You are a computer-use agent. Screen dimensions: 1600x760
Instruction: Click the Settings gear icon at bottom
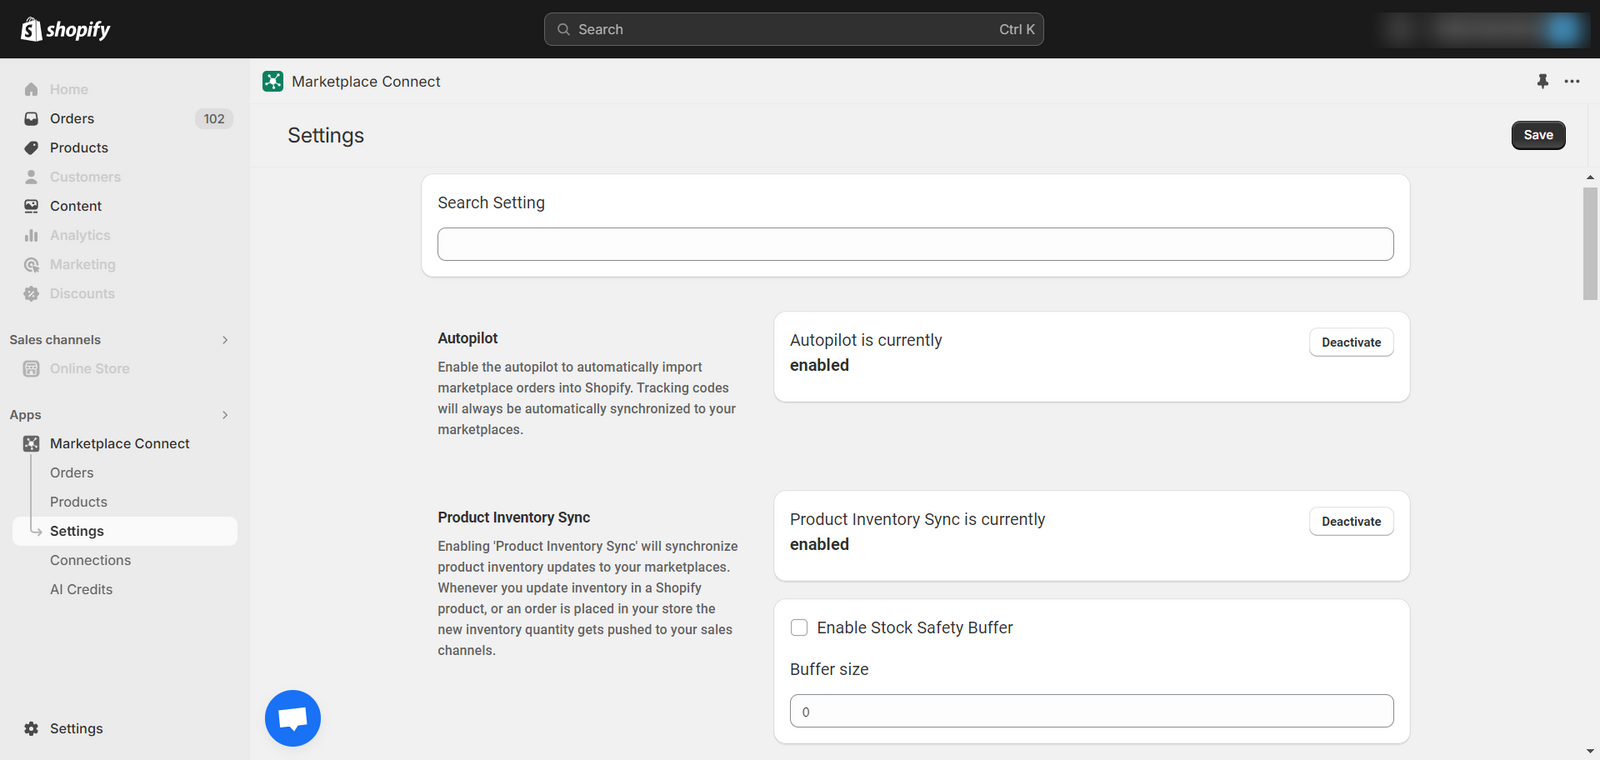pyautogui.click(x=31, y=728)
